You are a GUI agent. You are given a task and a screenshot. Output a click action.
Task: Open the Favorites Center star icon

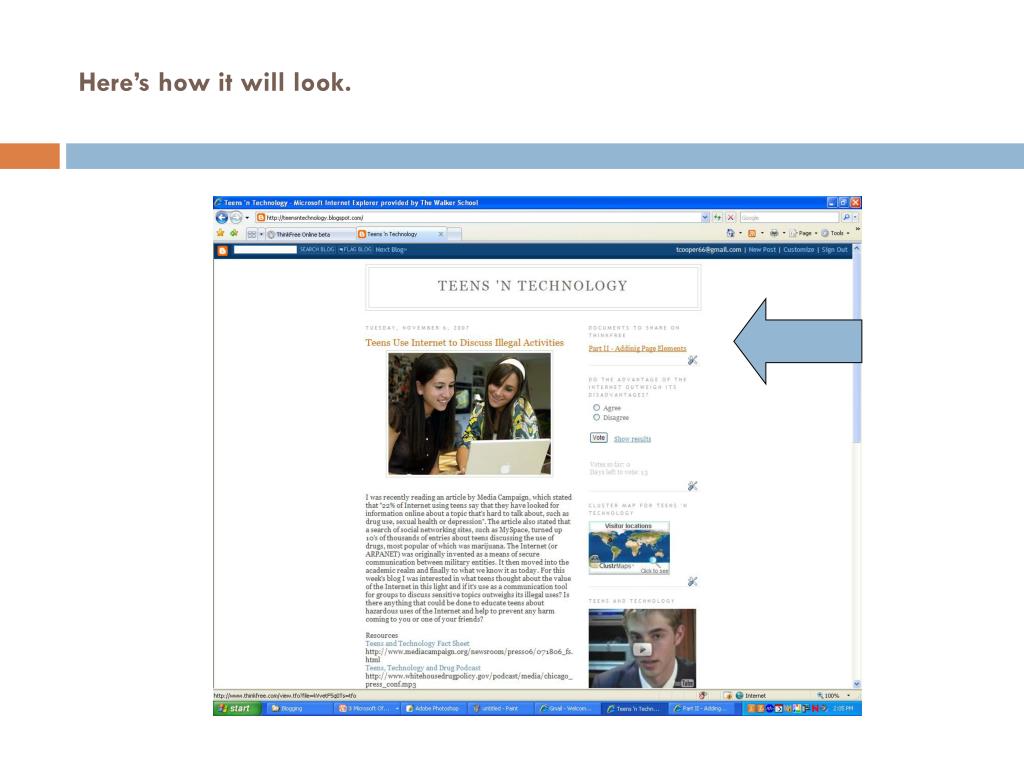coord(220,233)
